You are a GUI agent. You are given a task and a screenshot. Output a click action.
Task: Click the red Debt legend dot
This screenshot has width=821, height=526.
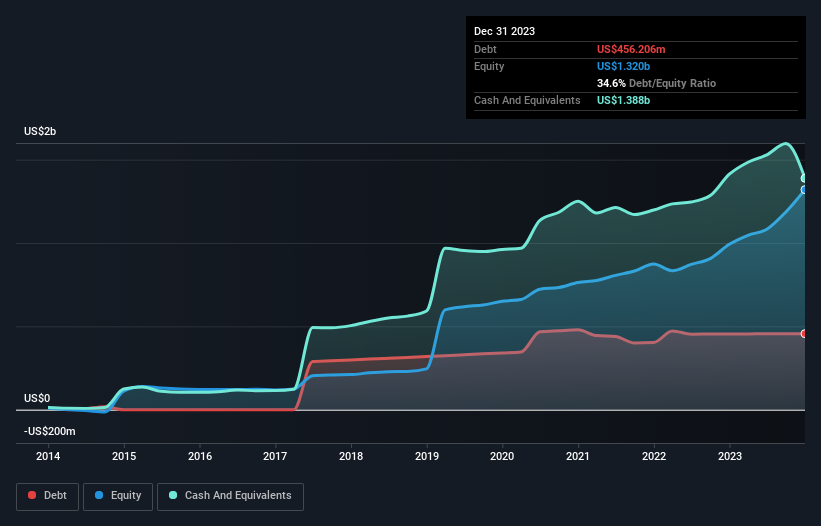(x=32, y=495)
